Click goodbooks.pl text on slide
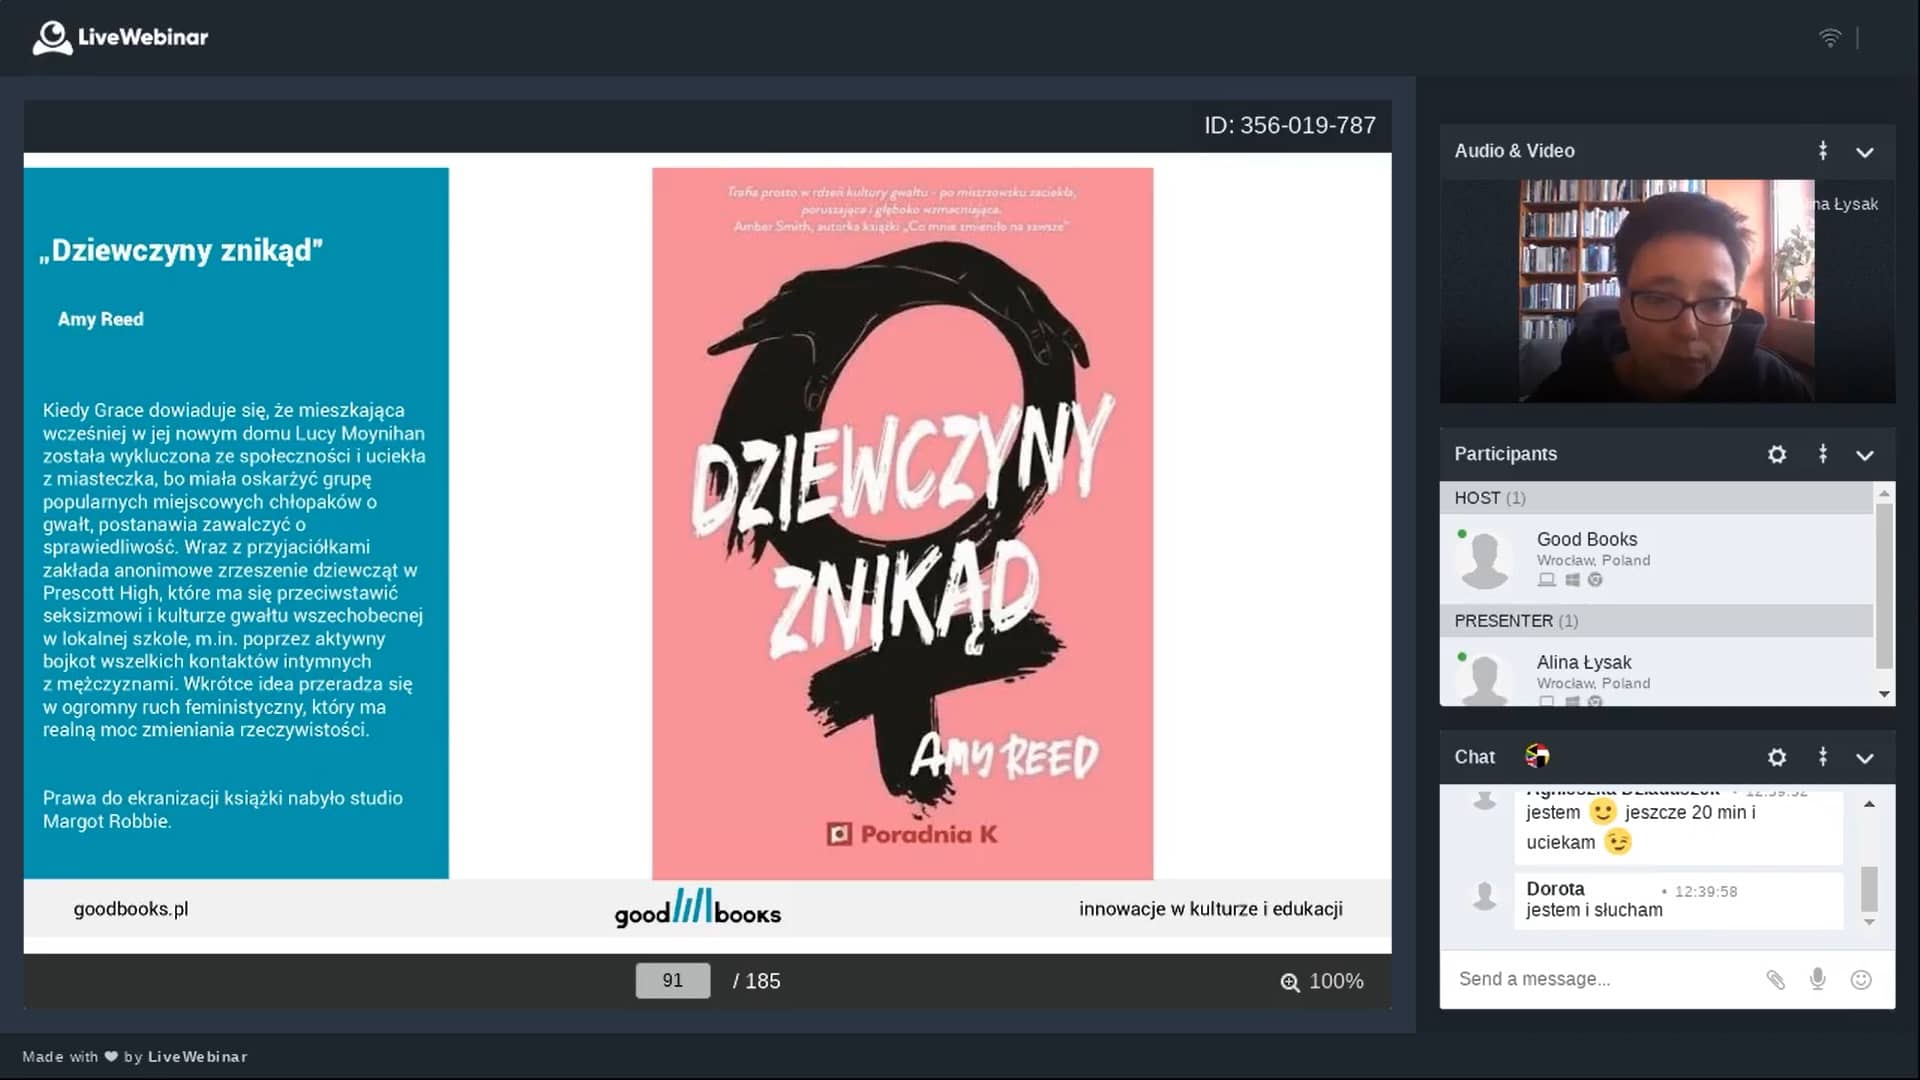Screen dimensions: 1920x1080 [131, 909]
